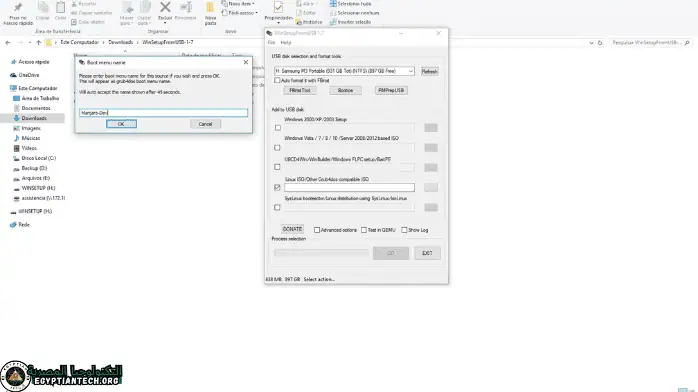This screenshot has height=392, width=698.
Task: Enable Advanced options checkbox
Action: tap(317, 230)
